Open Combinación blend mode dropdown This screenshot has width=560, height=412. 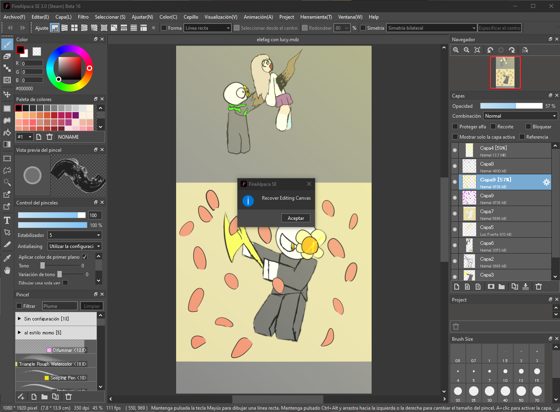pos(520,116)
